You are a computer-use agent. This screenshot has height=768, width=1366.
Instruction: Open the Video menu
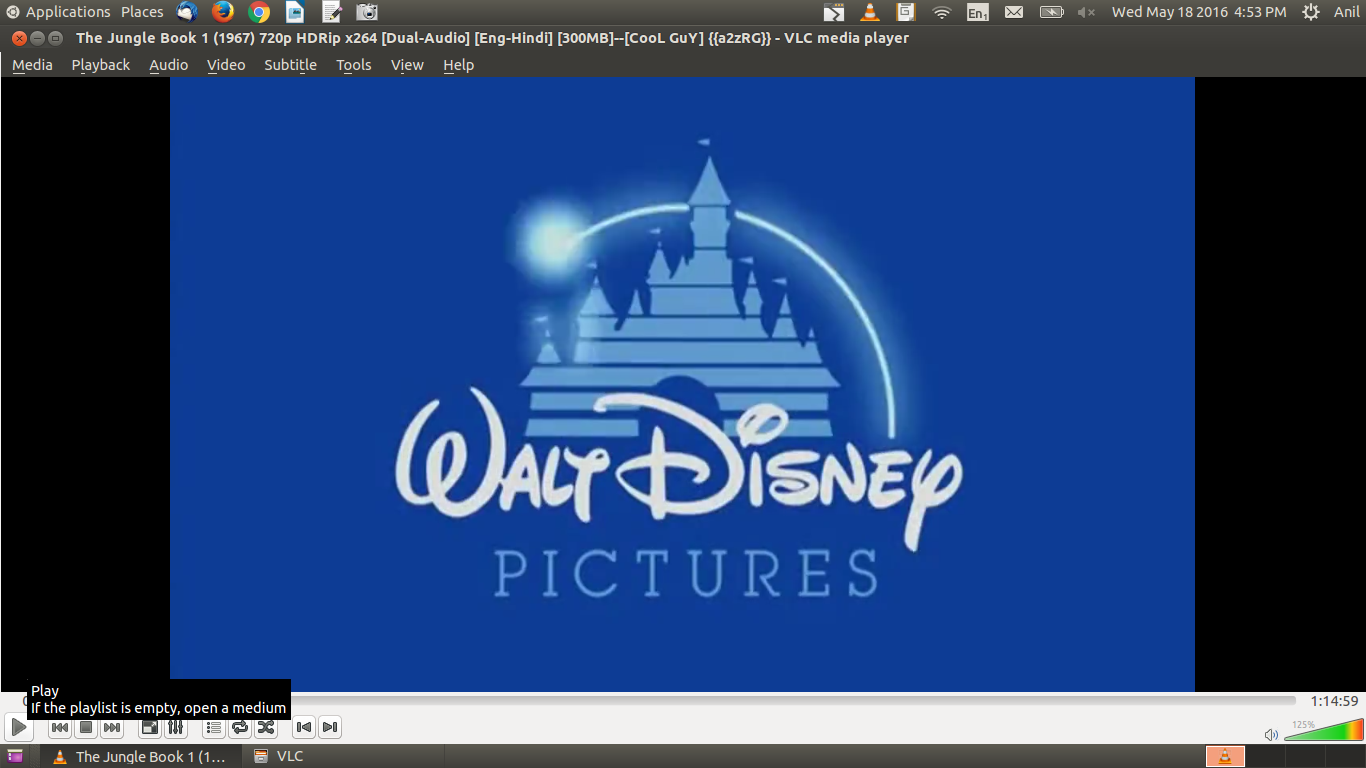[226, 65]
